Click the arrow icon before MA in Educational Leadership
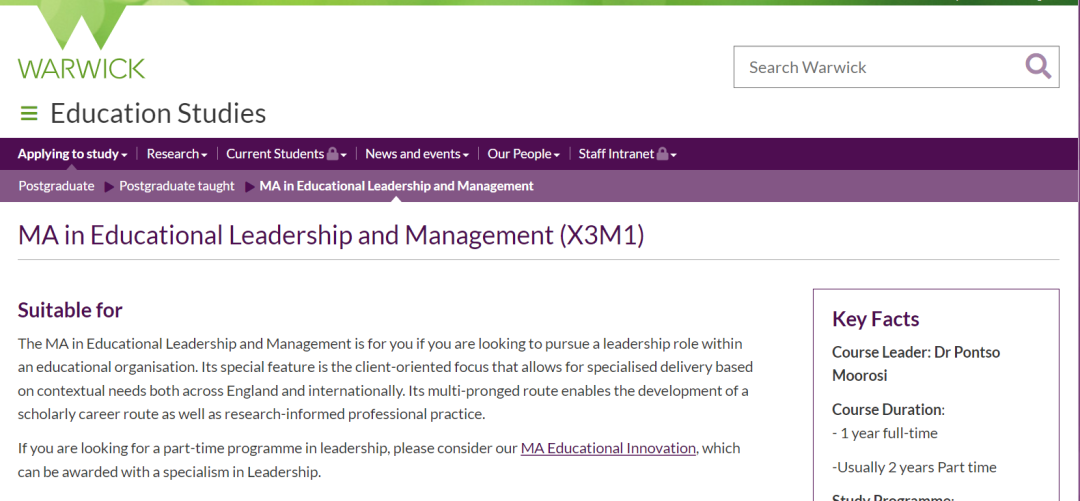1080x501 pixels. pyautogui.click(x=249, y=186)
